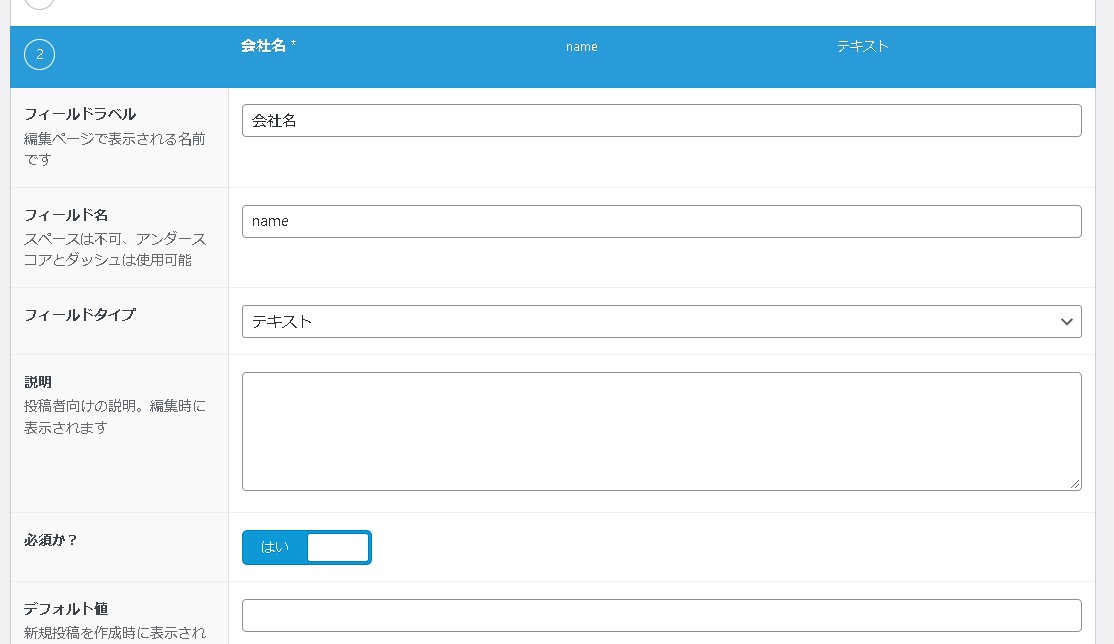Click inside the 説明 description textarea
The image size is (1114, 644).
[x=662, y=430]
